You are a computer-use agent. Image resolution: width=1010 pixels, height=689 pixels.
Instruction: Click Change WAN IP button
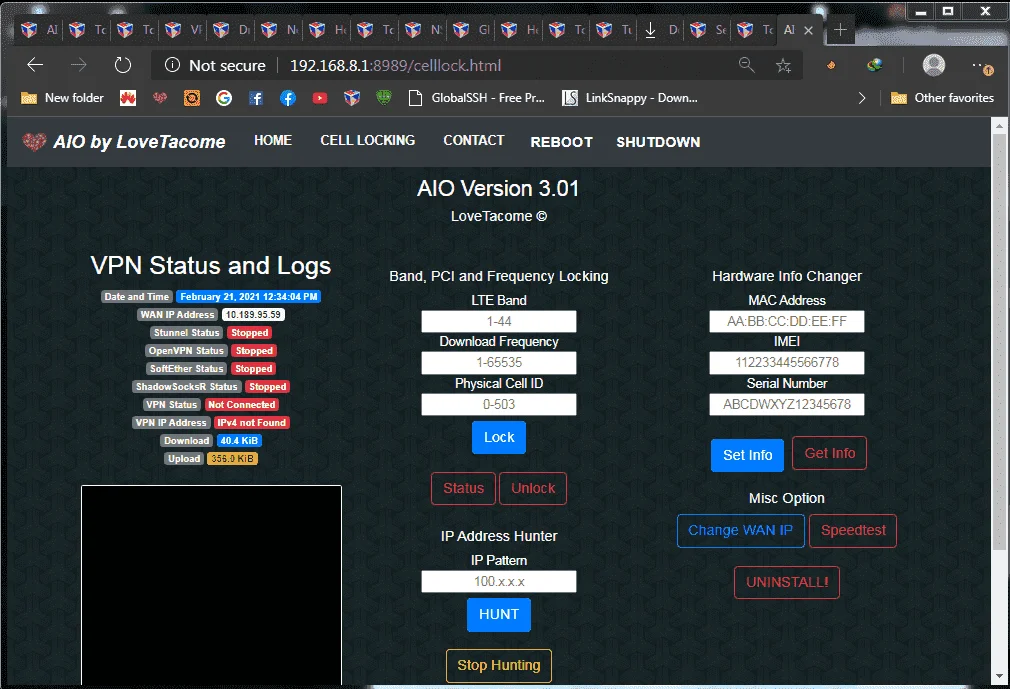click(x=741, y=531)
